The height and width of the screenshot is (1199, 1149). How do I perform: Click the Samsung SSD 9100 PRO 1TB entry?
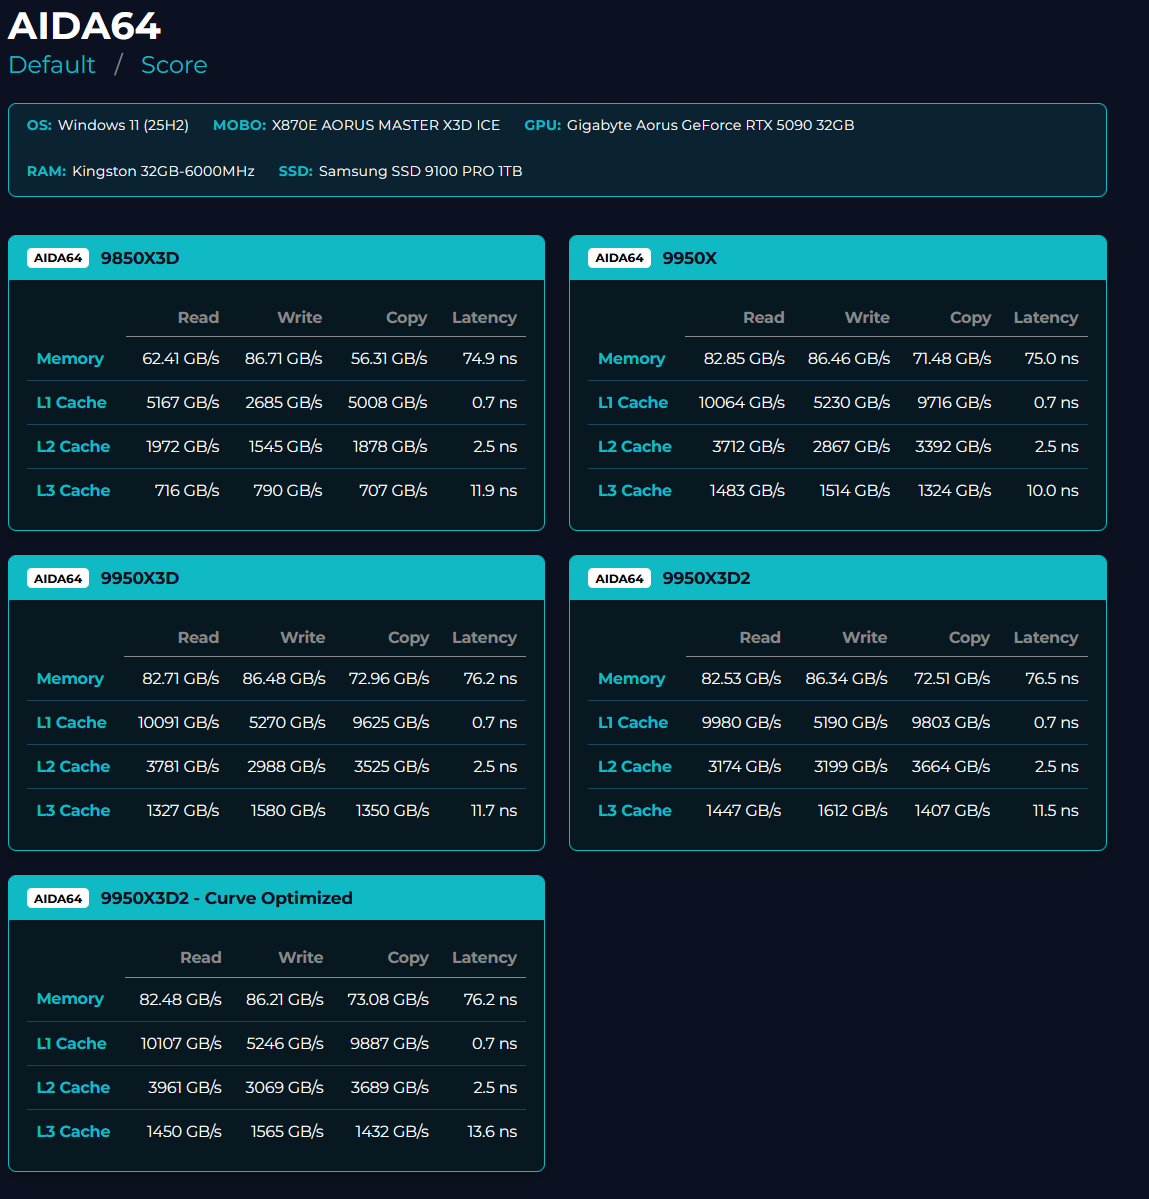coord(420,171)
